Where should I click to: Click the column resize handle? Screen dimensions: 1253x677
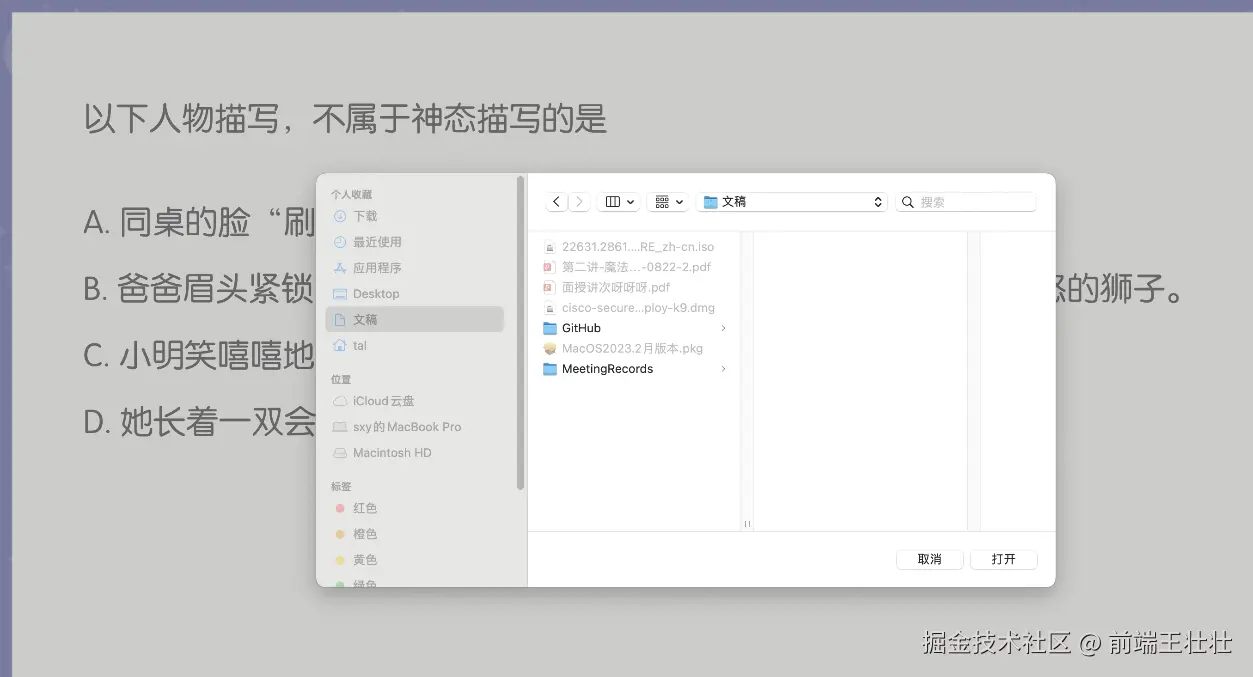(747, 524)
